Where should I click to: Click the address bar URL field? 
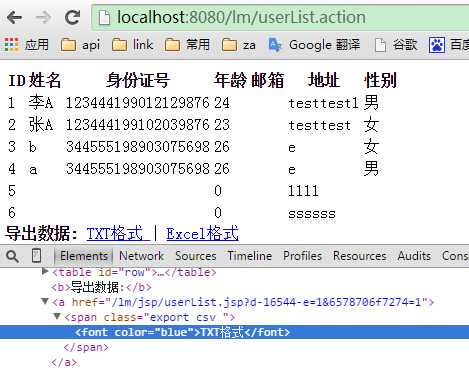280,17
